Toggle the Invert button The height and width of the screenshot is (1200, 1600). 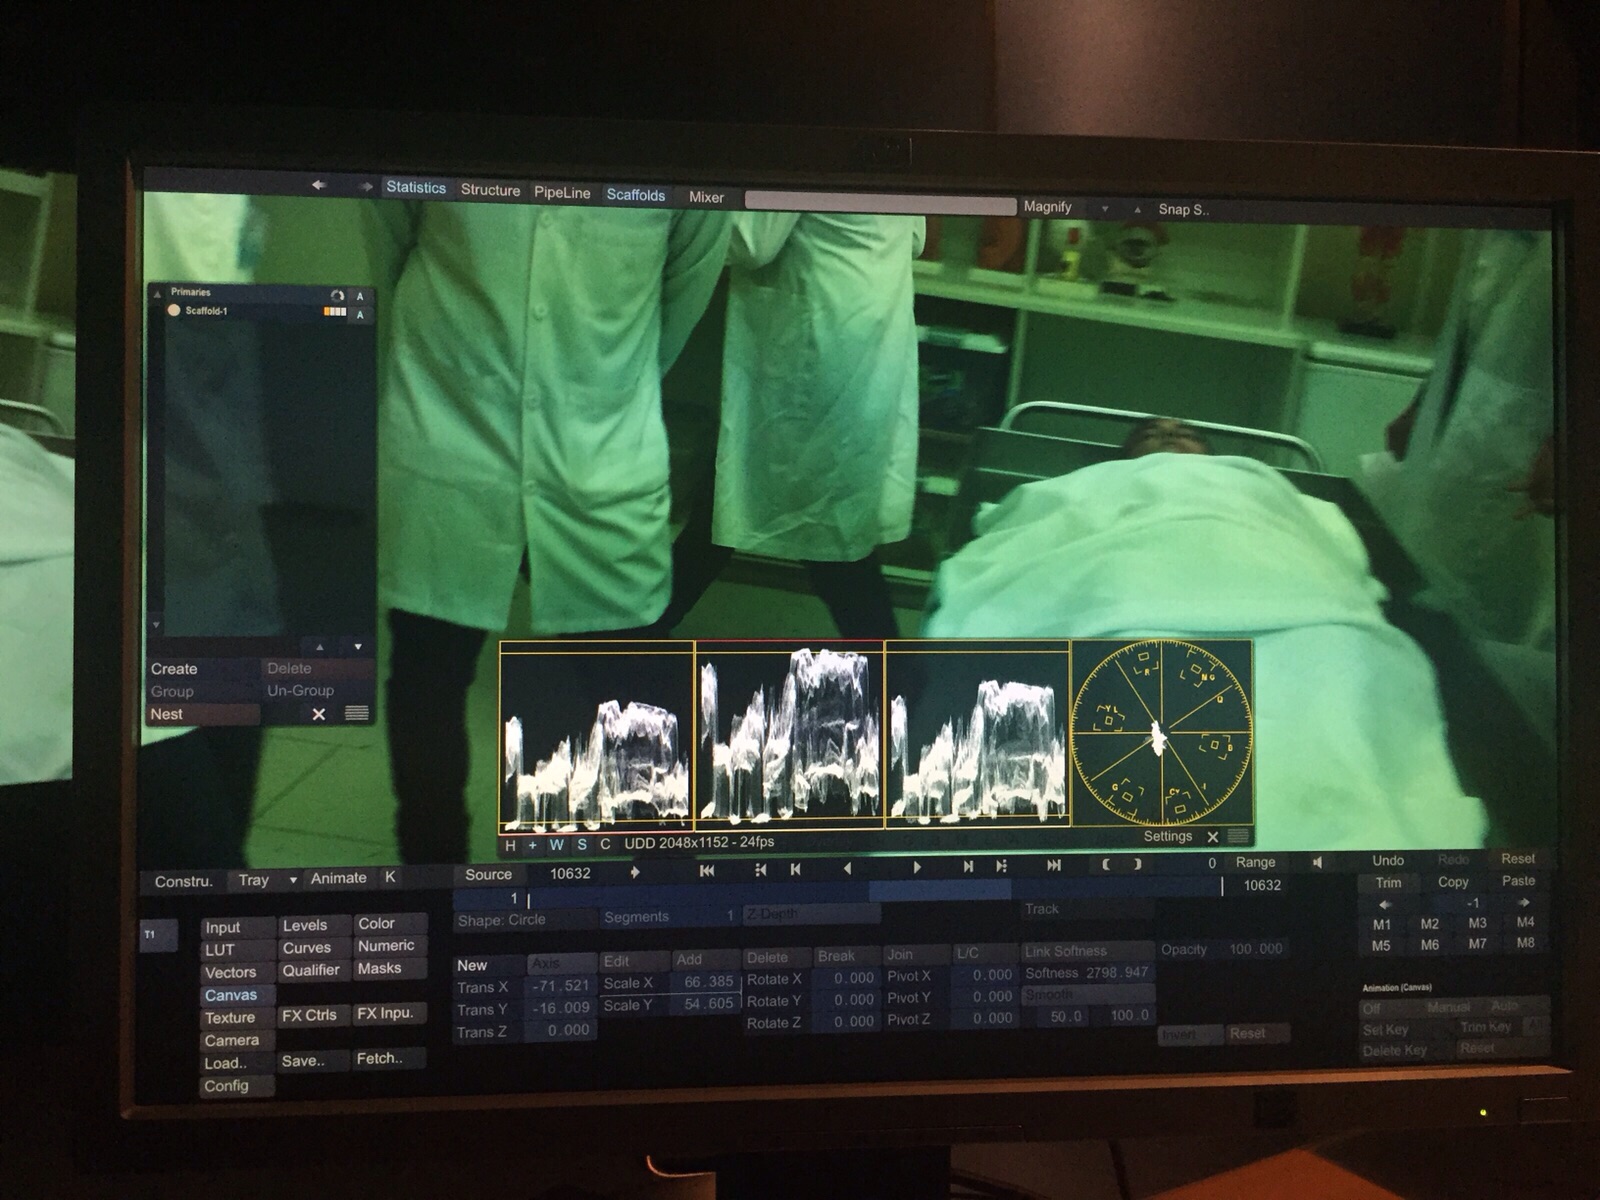[x=1190, y=1034]
